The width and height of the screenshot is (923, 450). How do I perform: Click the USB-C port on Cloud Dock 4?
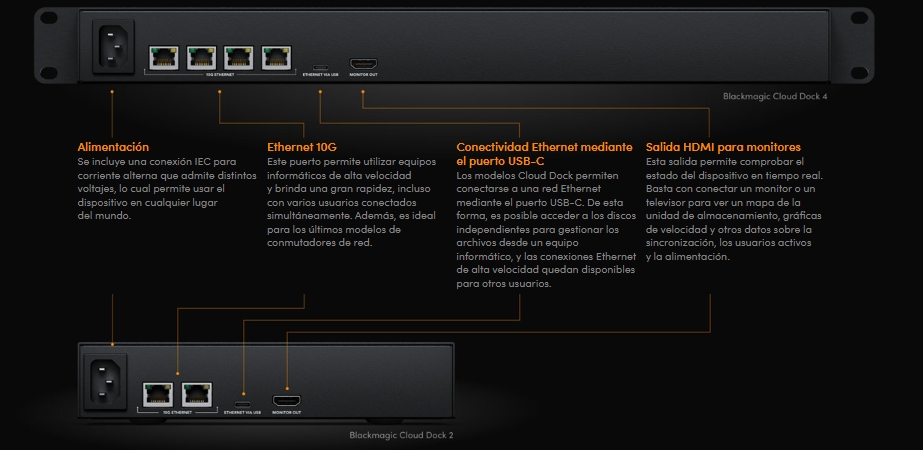click(x=319, y=64)
